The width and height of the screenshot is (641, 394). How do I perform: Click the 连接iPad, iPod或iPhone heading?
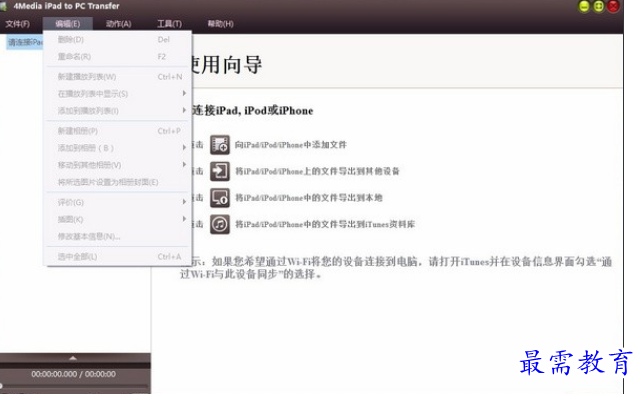(x=253, y=111)
